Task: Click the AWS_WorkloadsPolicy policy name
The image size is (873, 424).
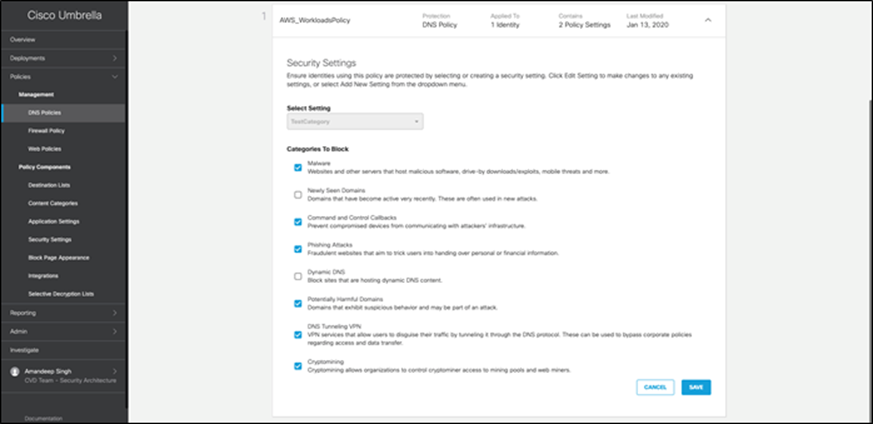Action: 315,21
